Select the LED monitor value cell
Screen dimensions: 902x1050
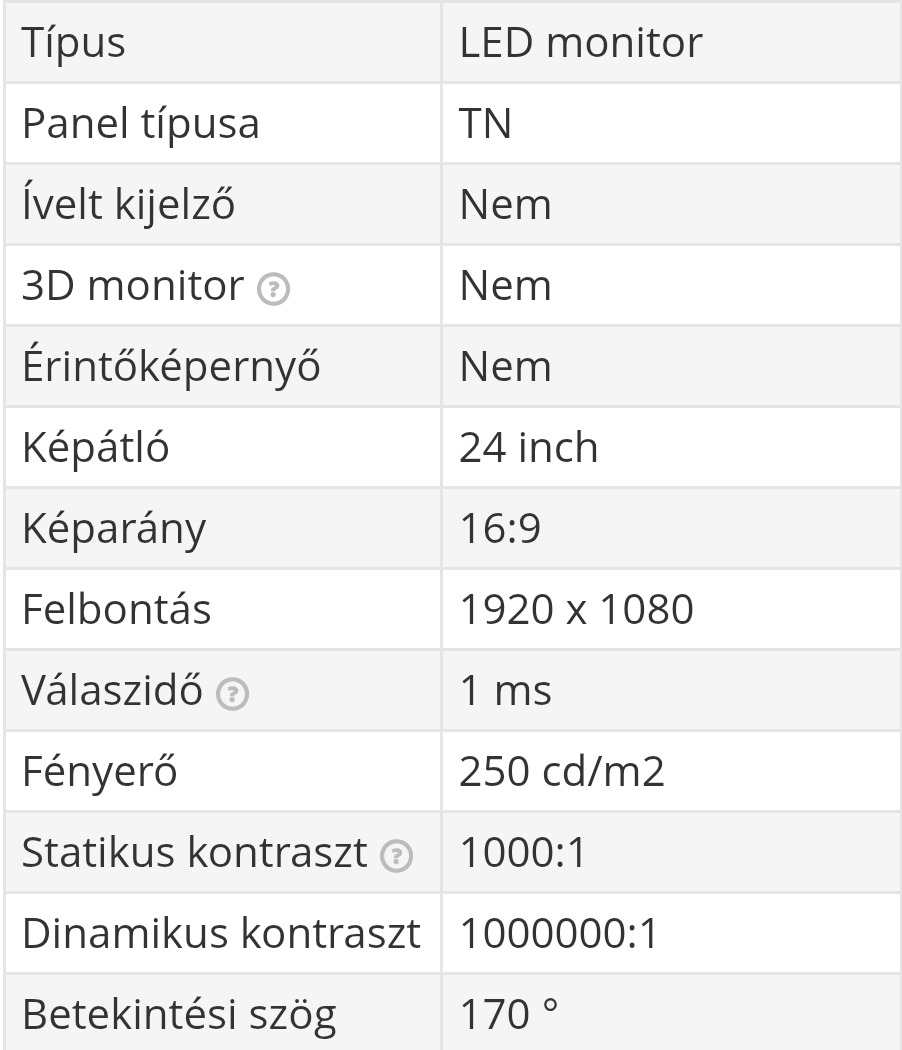[580, 43]
